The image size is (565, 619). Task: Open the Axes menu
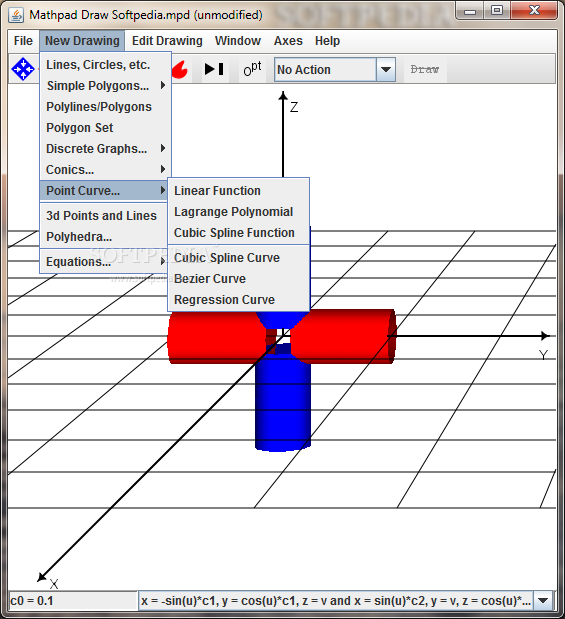tap(288, 41)
